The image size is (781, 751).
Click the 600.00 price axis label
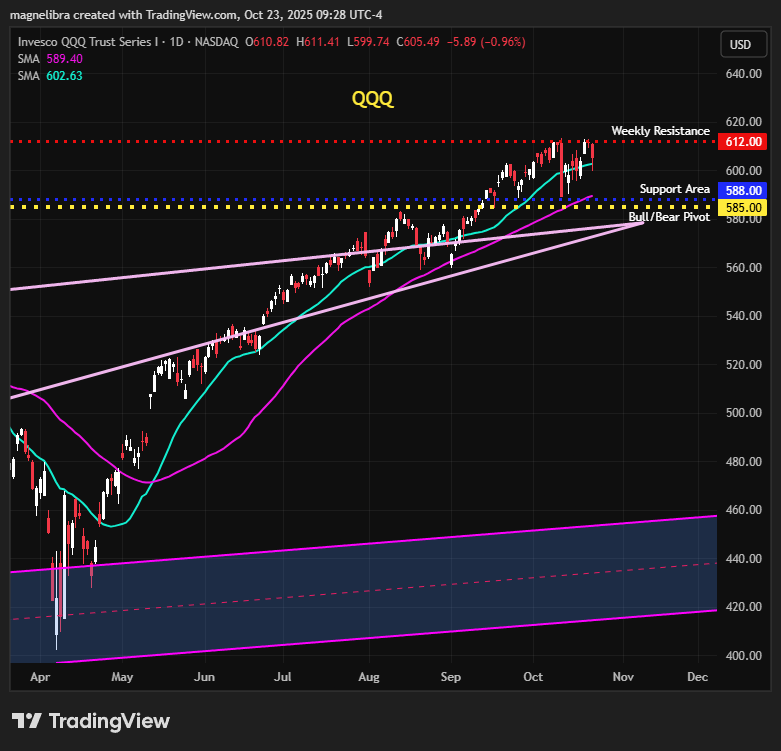tap(744, 170)
